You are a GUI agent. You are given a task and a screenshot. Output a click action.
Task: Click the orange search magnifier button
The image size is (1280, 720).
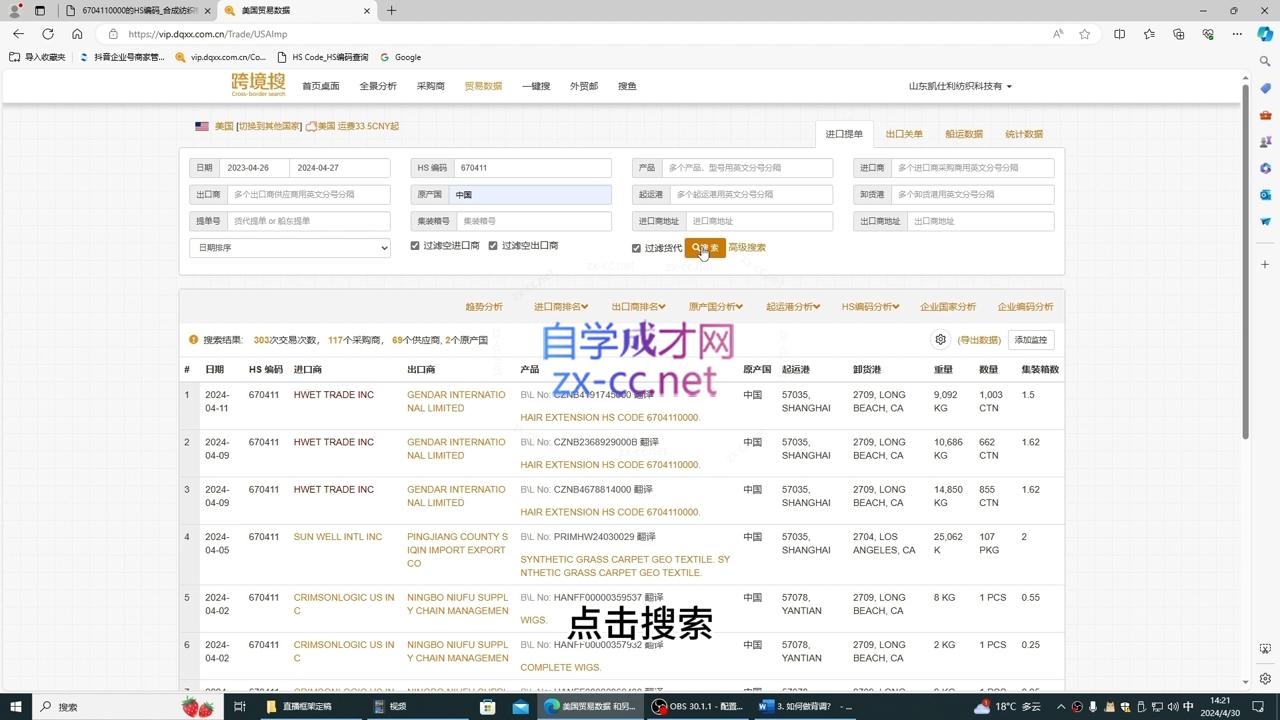coord(705,248)
